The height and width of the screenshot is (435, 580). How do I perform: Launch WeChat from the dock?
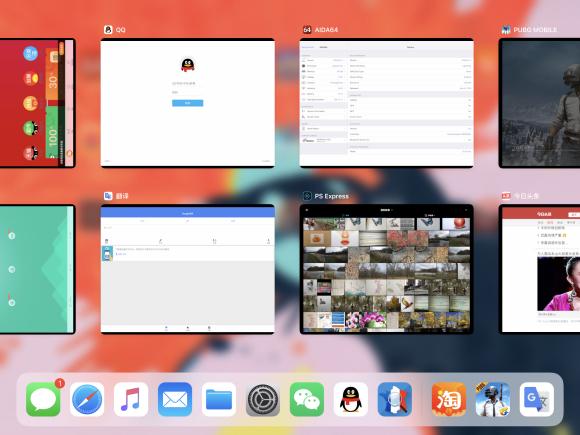[x=307, y=399]
